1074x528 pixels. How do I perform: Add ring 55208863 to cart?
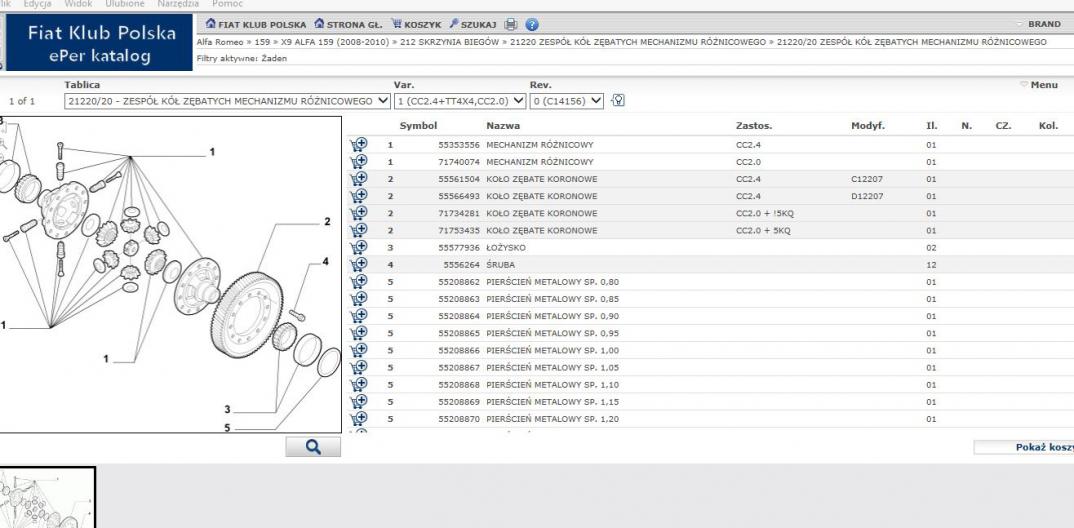pyautogui.click(x=358, y=299)
